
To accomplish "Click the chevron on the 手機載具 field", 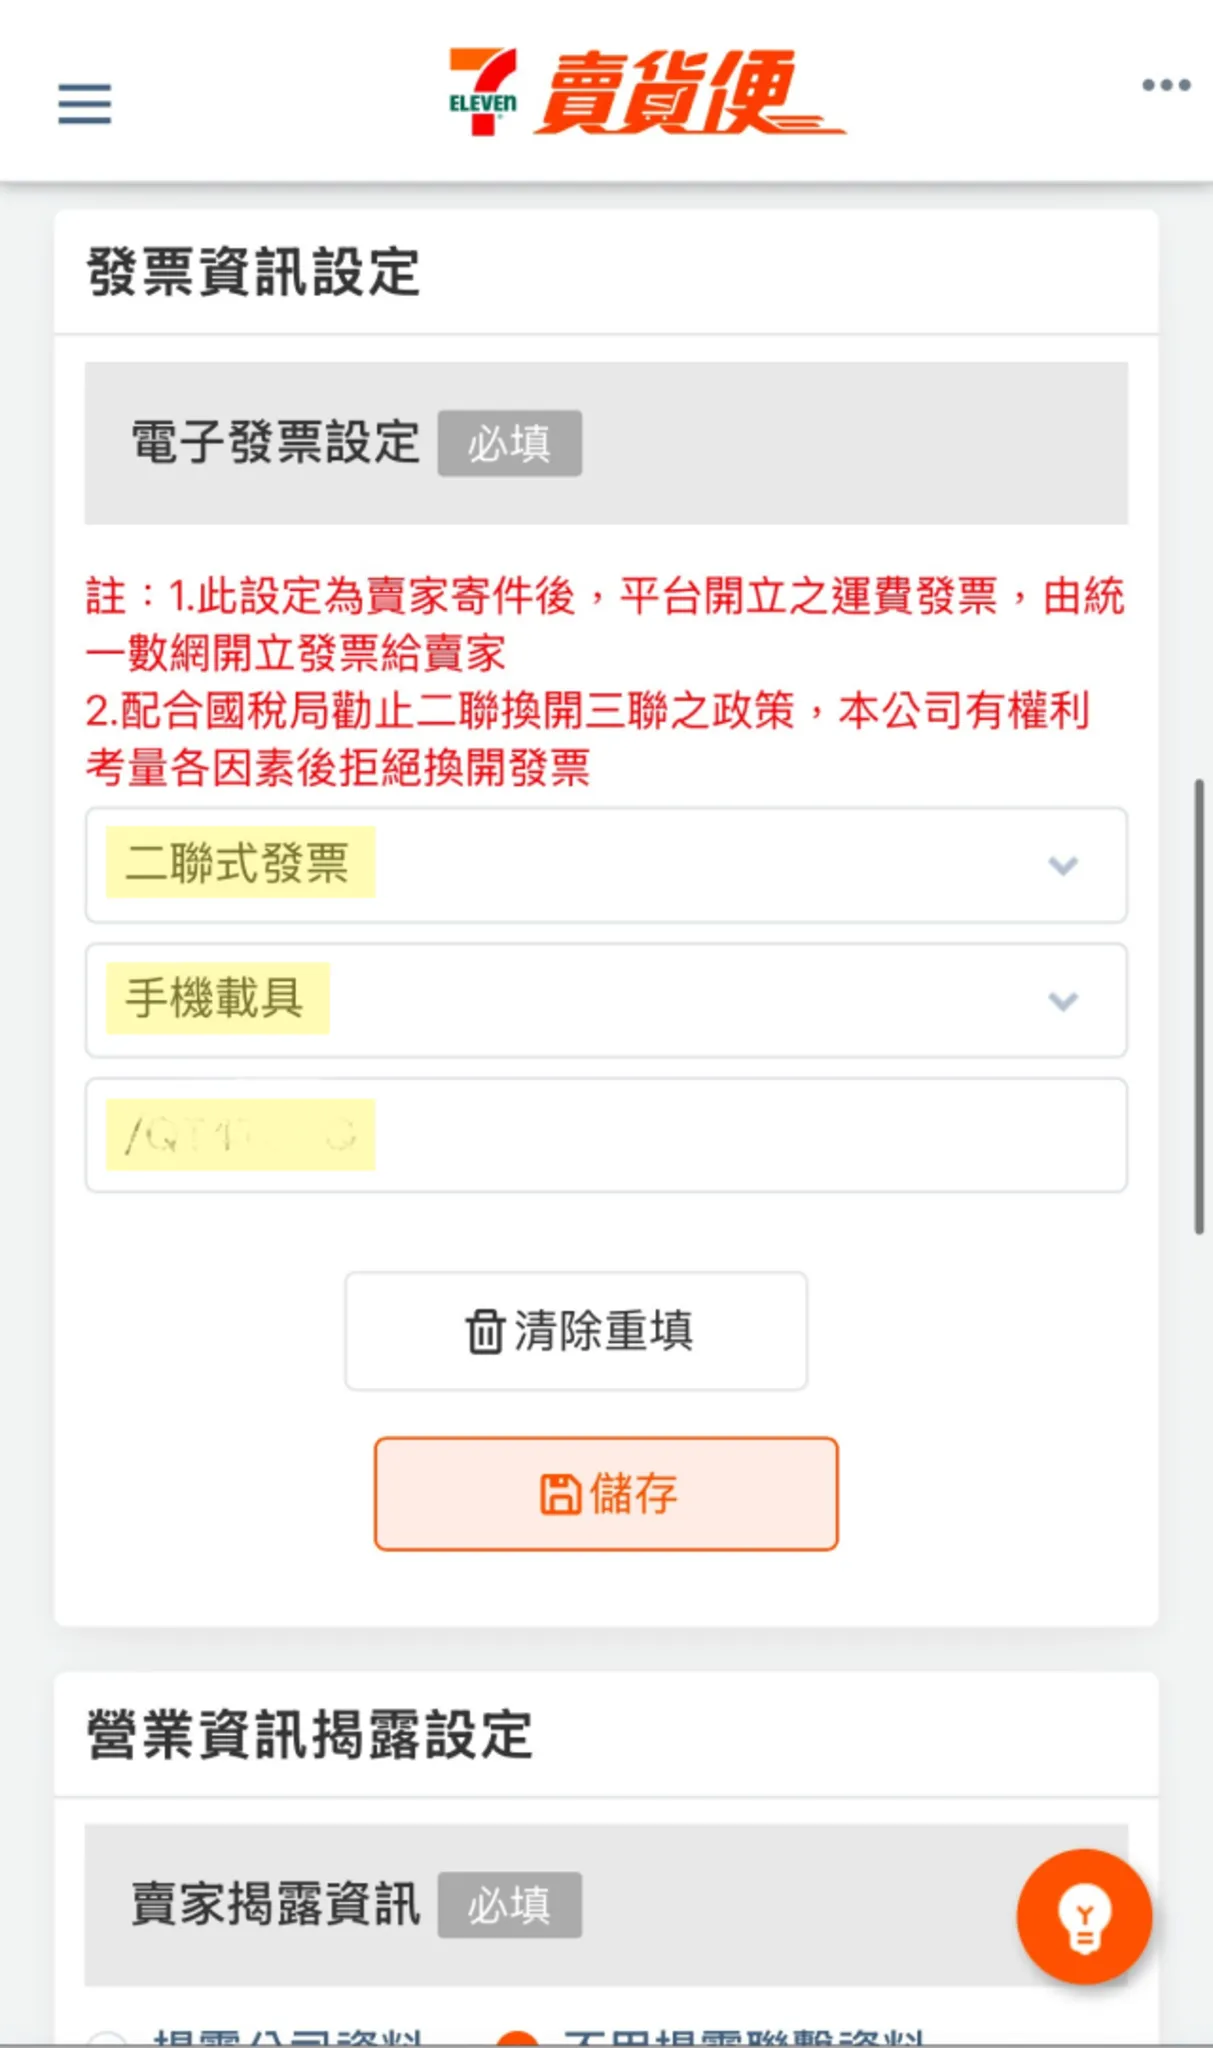I will [1062, 1000].
